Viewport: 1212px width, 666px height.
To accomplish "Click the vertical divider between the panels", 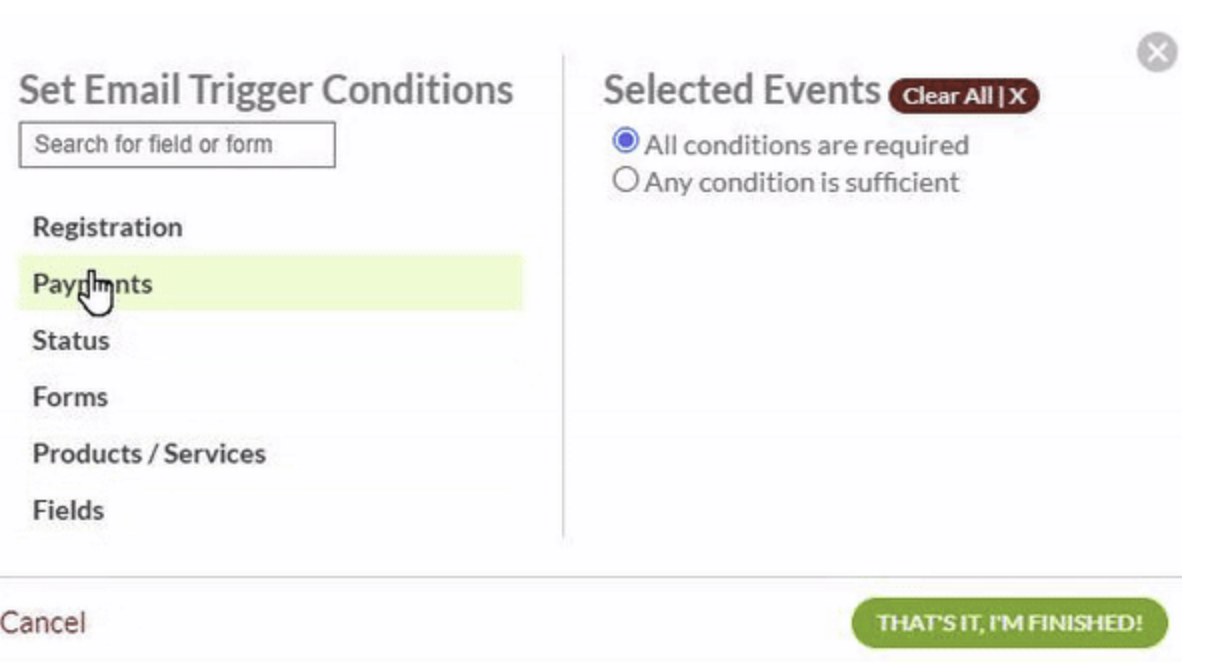I will [x=563, y=300].
